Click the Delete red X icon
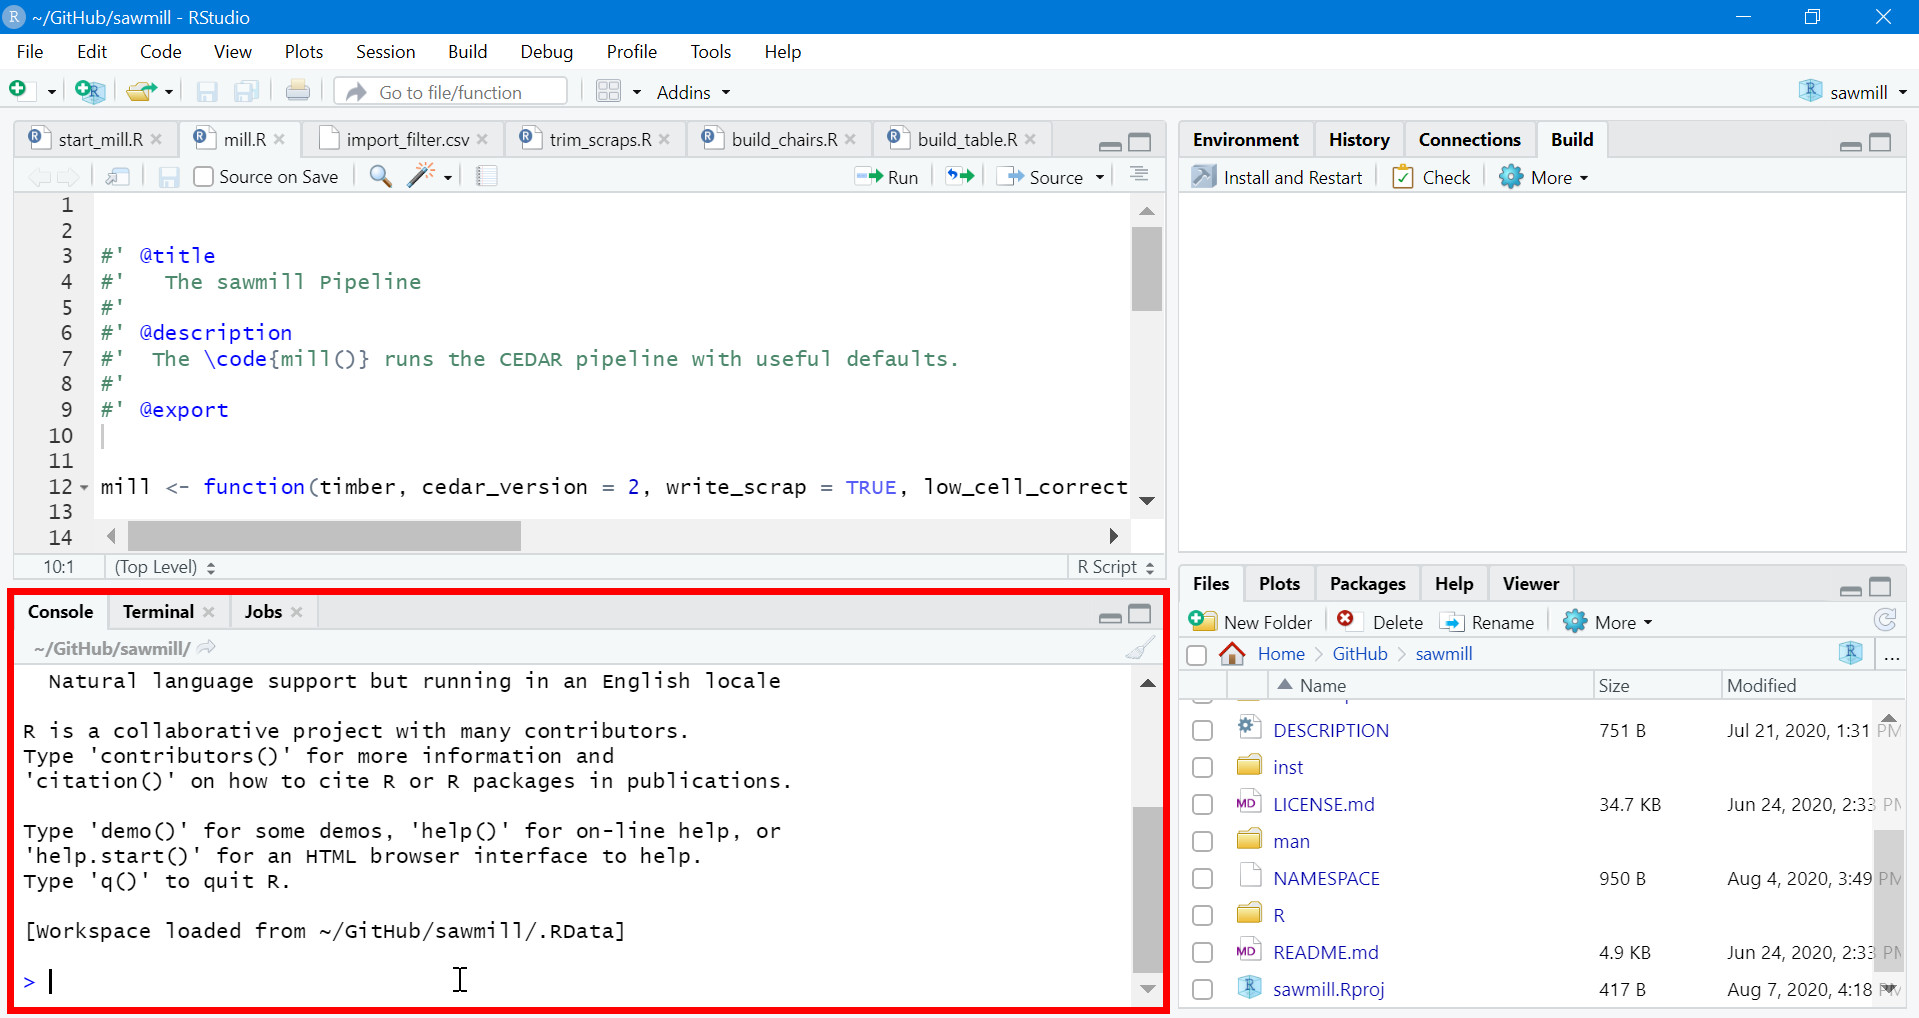This screenshot has width=1919, height=1018. tap(1346, 619)
